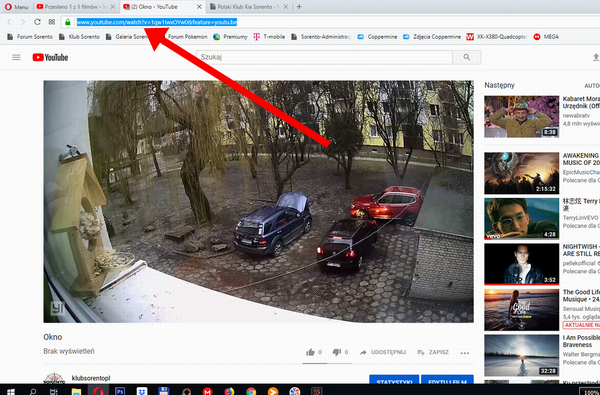Open The Good Life thumbnail
Screen dimensions: 600x395
tap(522, 310)
